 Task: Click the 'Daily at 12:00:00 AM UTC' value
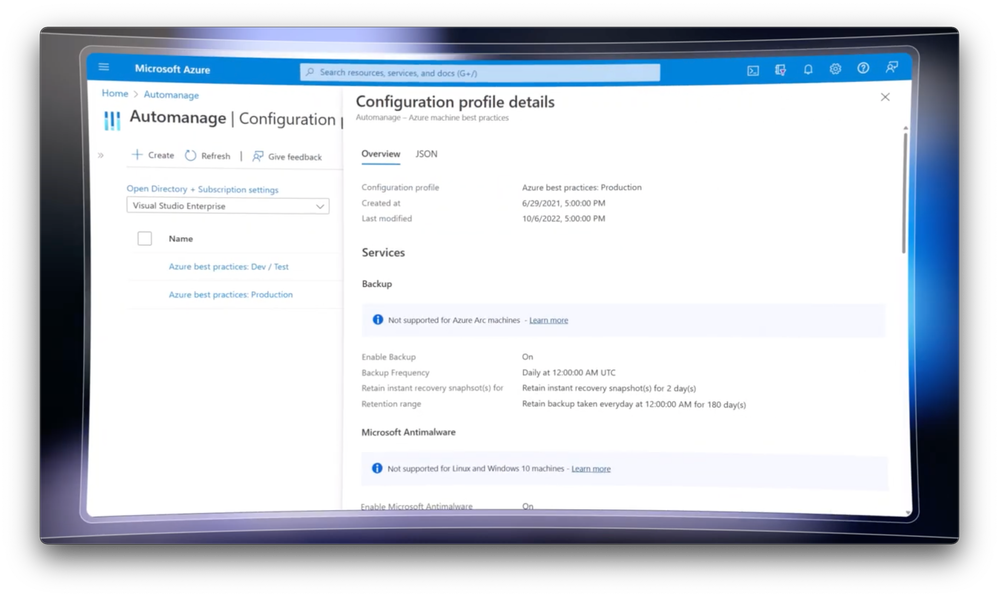coord(569,373)
